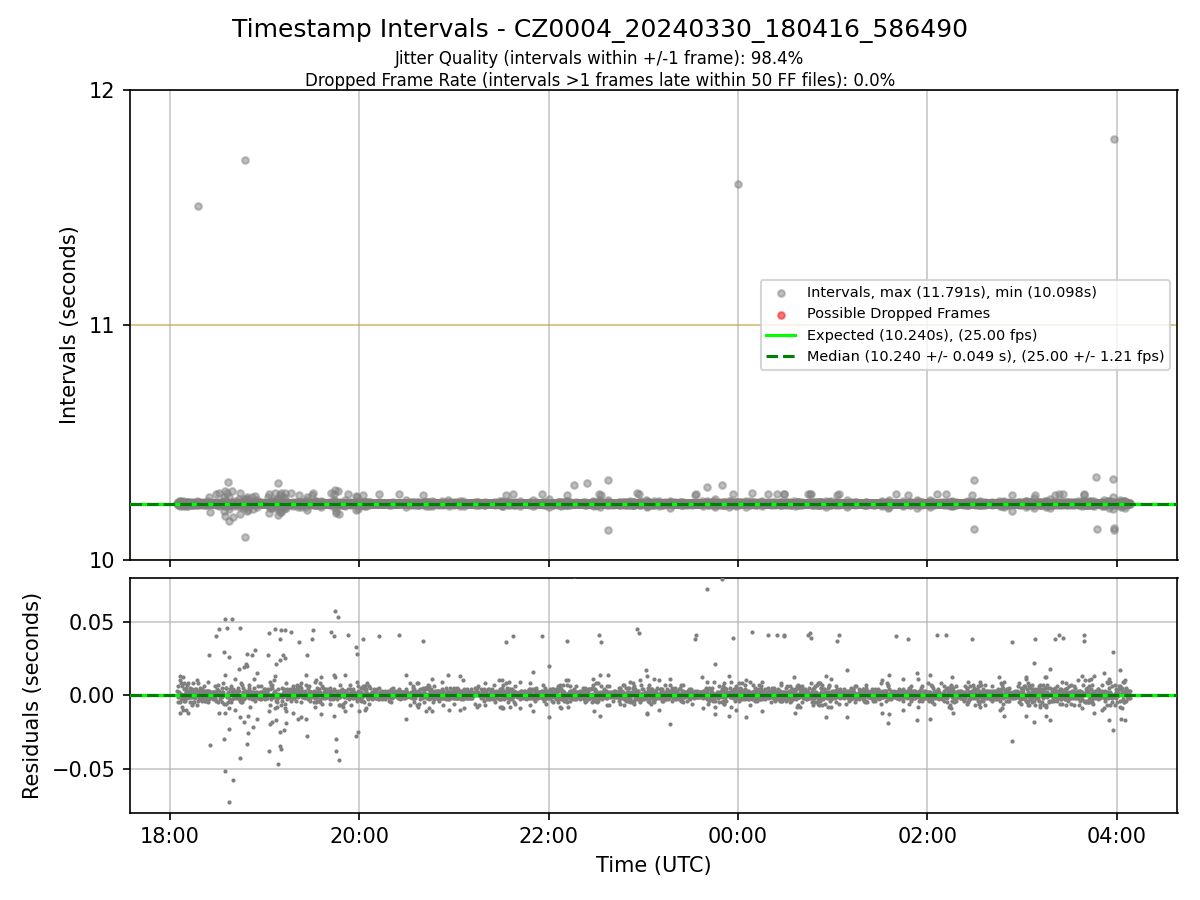The image size is (1200, 900).
Task: Select legend entry 'Intervals, max (11.791s), min (10.098s)'
Action: pos(952,292)
